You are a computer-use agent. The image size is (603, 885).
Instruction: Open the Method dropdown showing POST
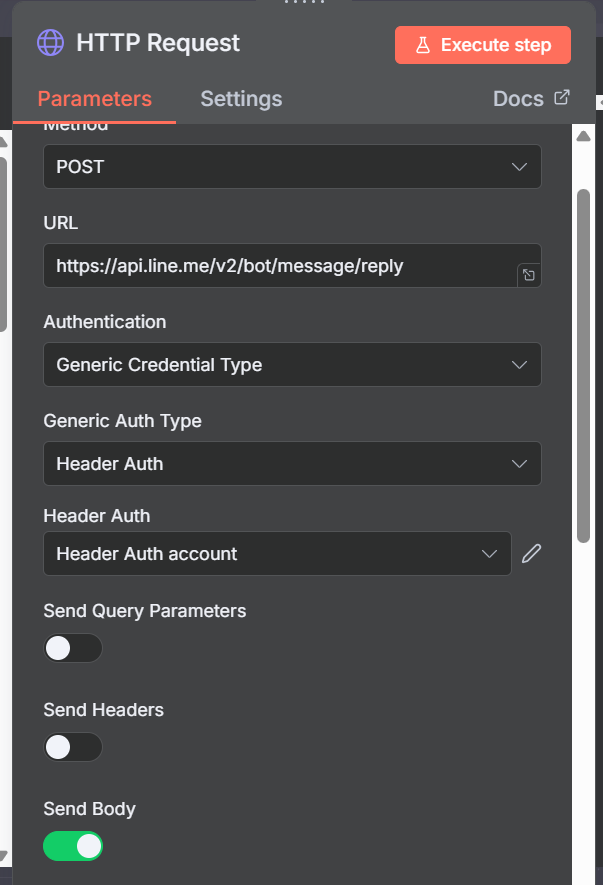pos(292,167)
